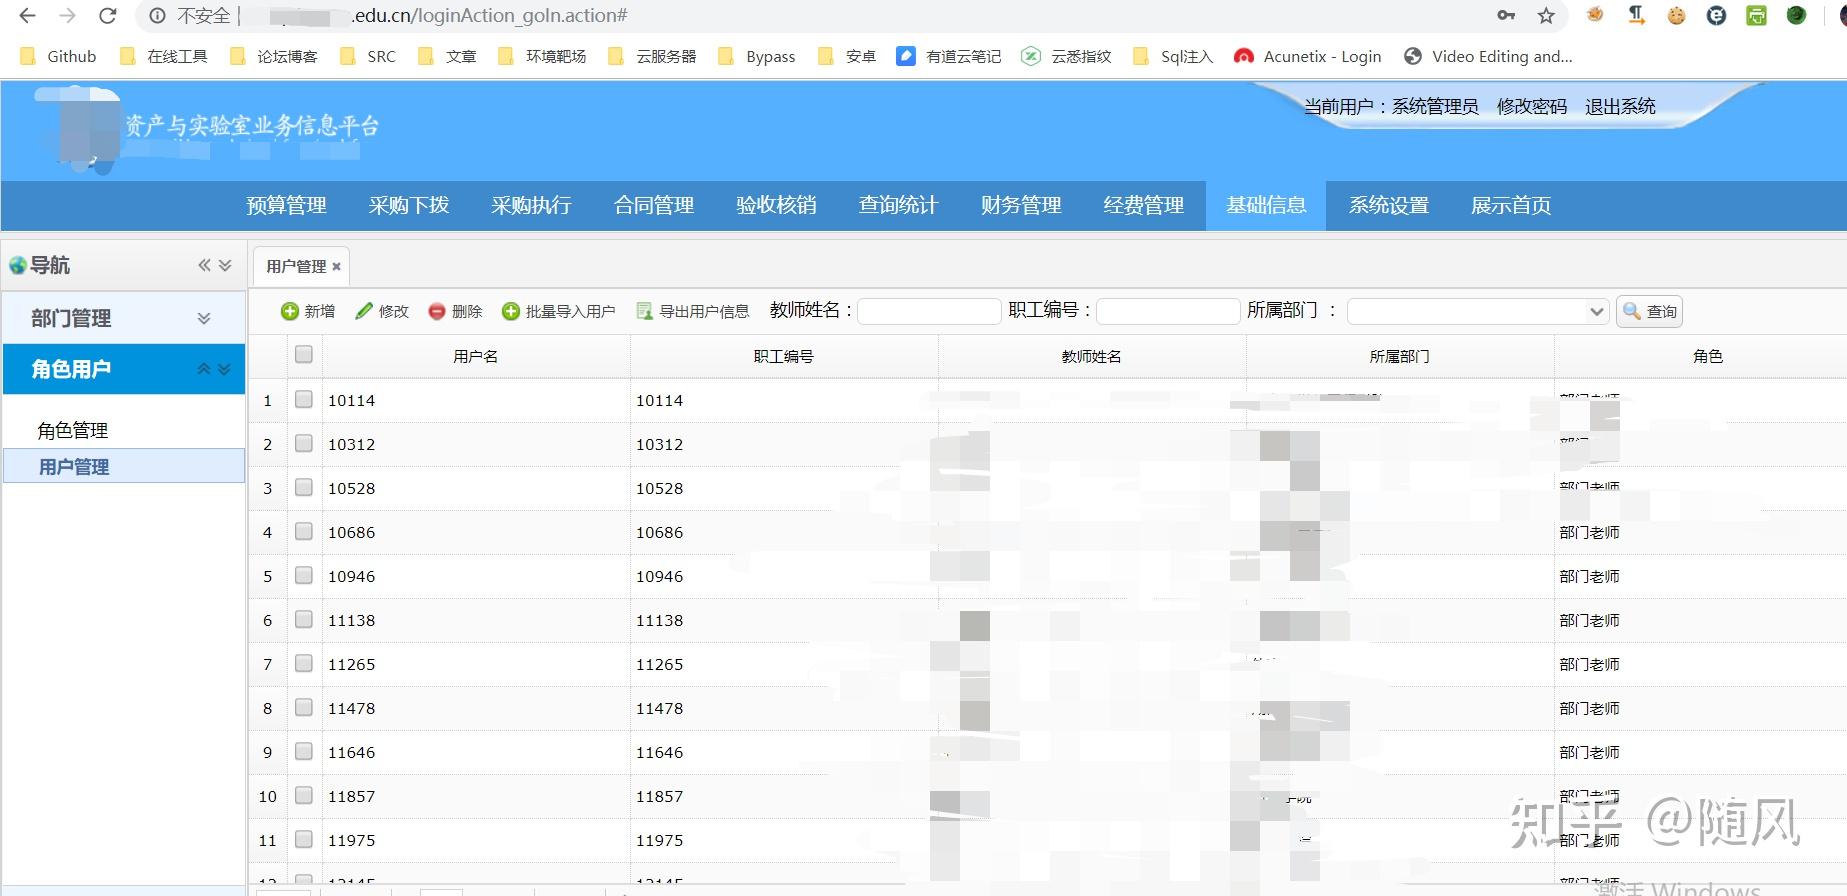Open the 预算管理 menu
This screenshot has width=1847, height=896.
[287, 206]
